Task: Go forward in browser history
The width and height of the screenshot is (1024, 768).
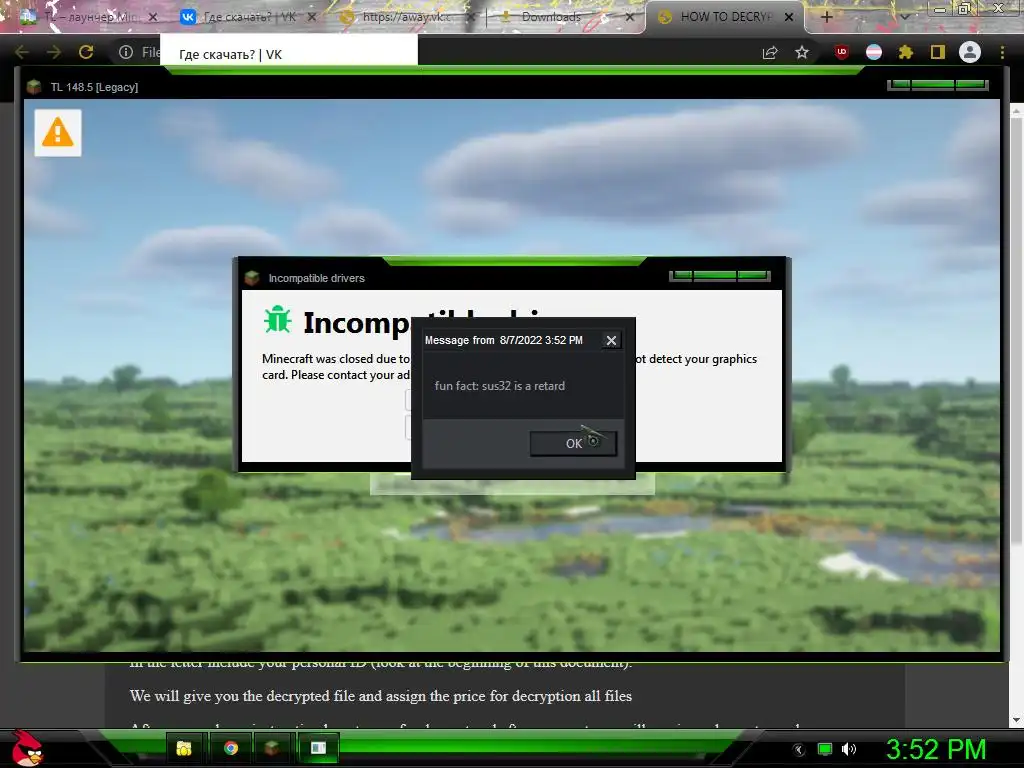Action: [x=54, y=52]
